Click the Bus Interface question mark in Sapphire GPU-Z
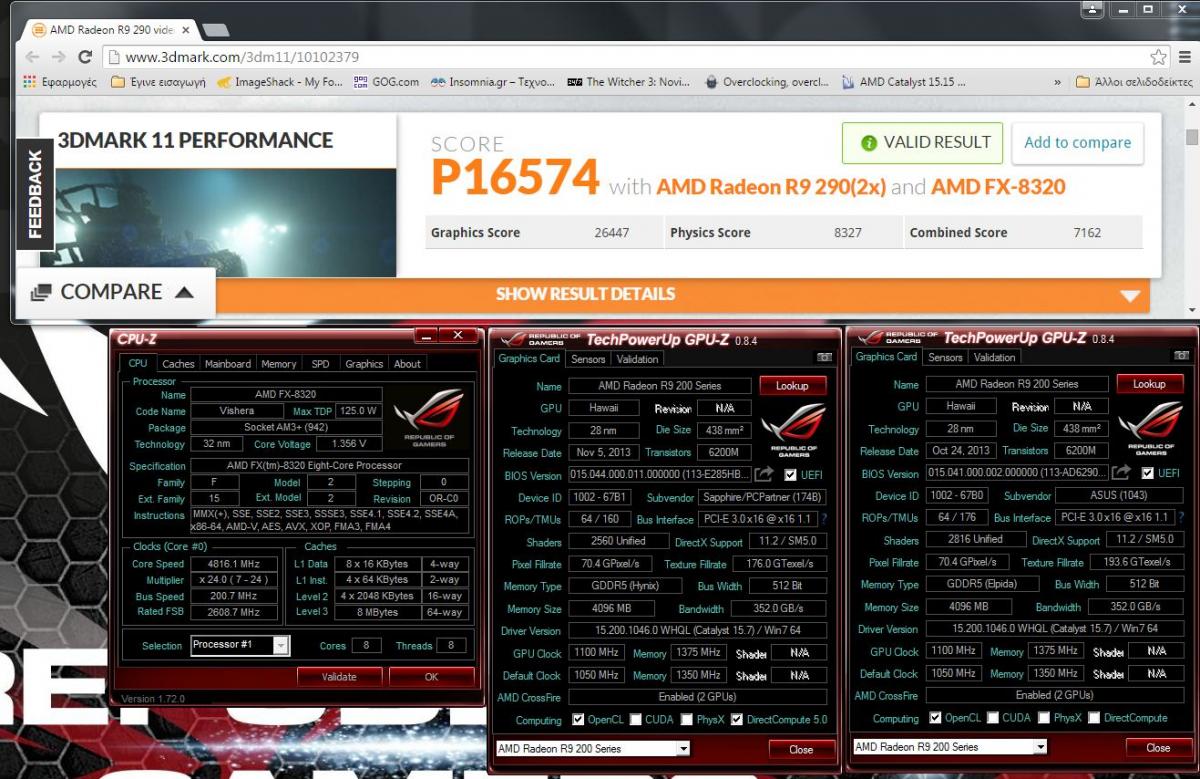Image resolution: width=1200 pixels, height=779 pixels. click(824, 519)
